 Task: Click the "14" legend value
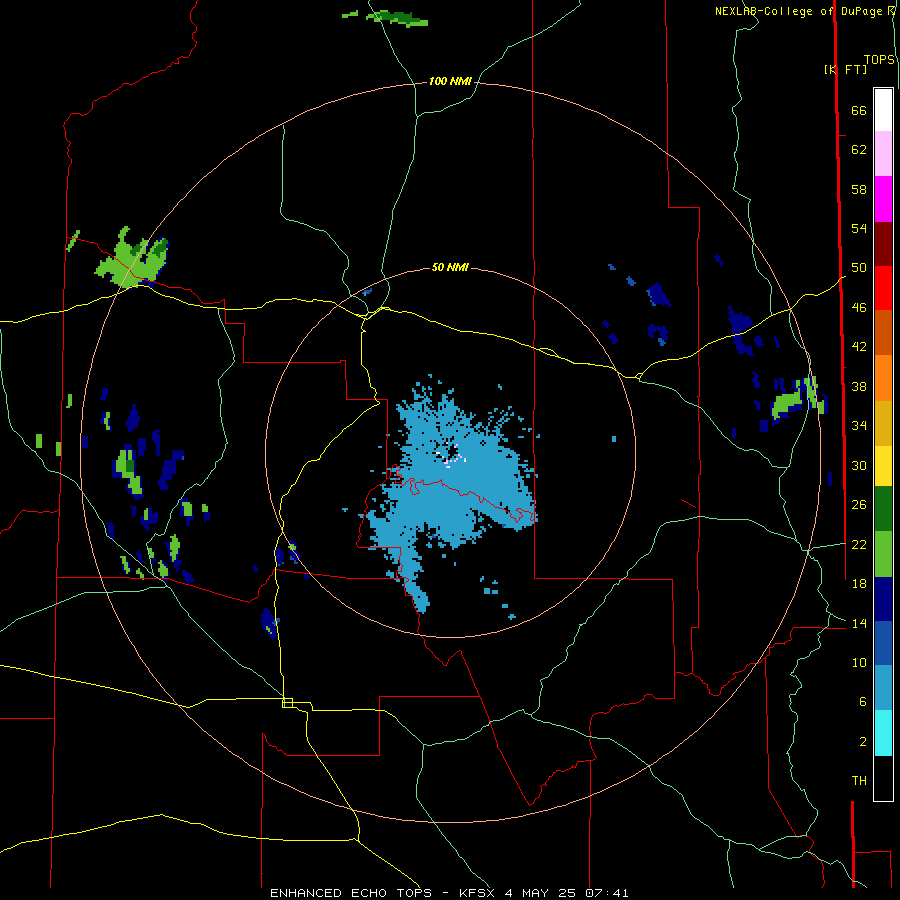pos(859,623)
